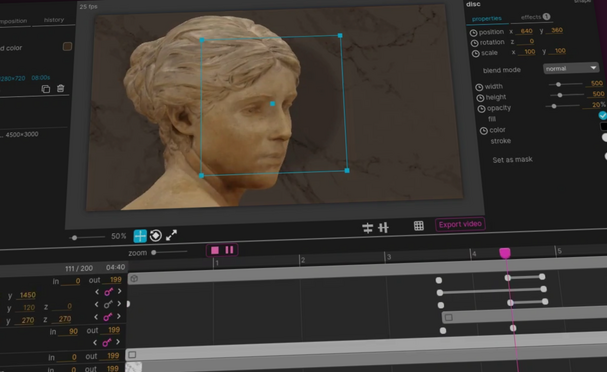This screenshot has height=372, width=607.
Task: Click the duplicate composition icon
Action: (46, 89)
